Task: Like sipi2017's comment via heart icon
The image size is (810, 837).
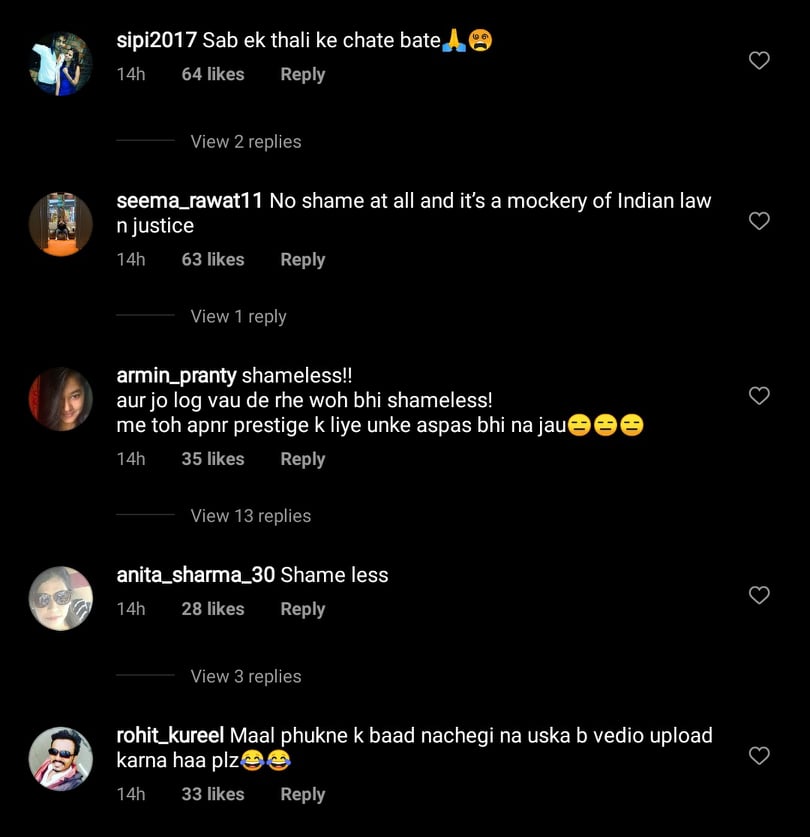Action: (x=759, y=60)
